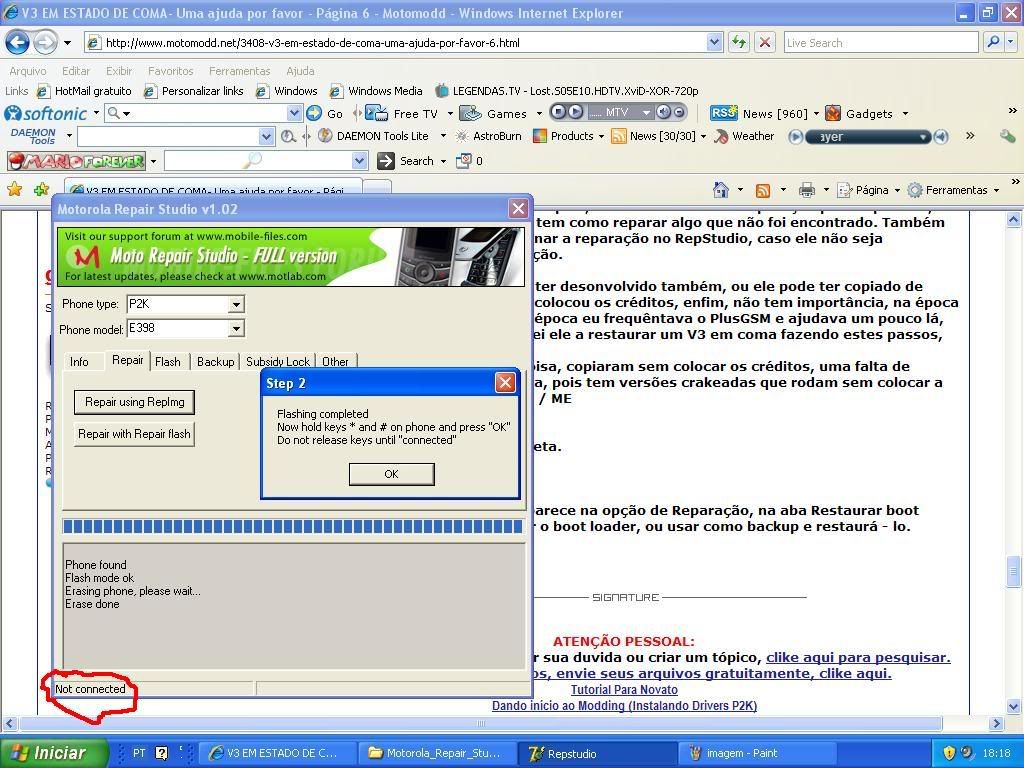Click the Dando início ao Modding link
The width and height of the screenshot is (1024, 768).
624,706
